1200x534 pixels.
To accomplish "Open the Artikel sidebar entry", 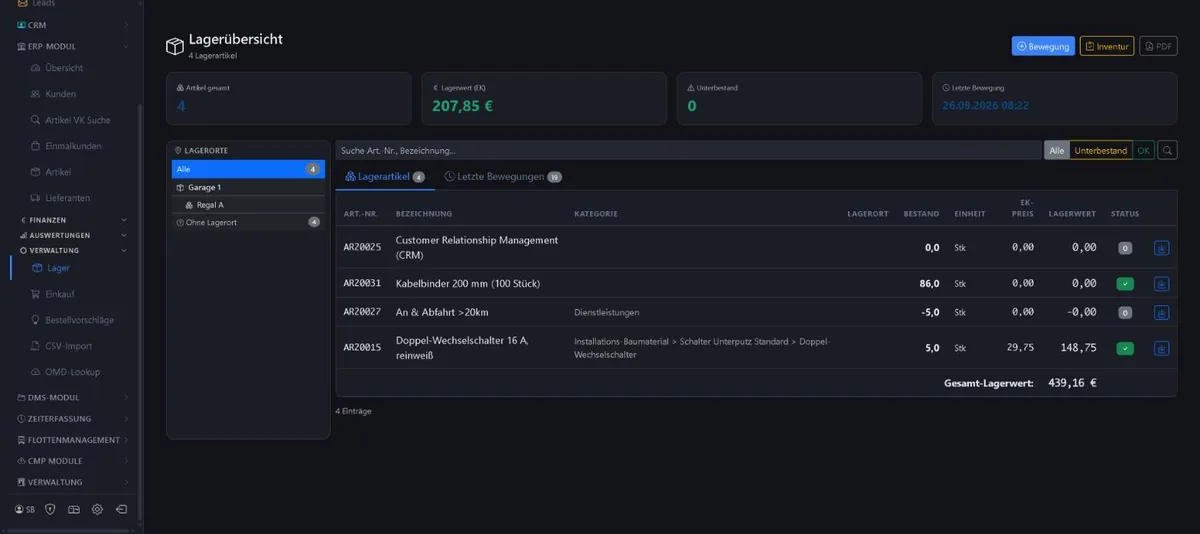I will pyautogui.click(x=58, y=172).
